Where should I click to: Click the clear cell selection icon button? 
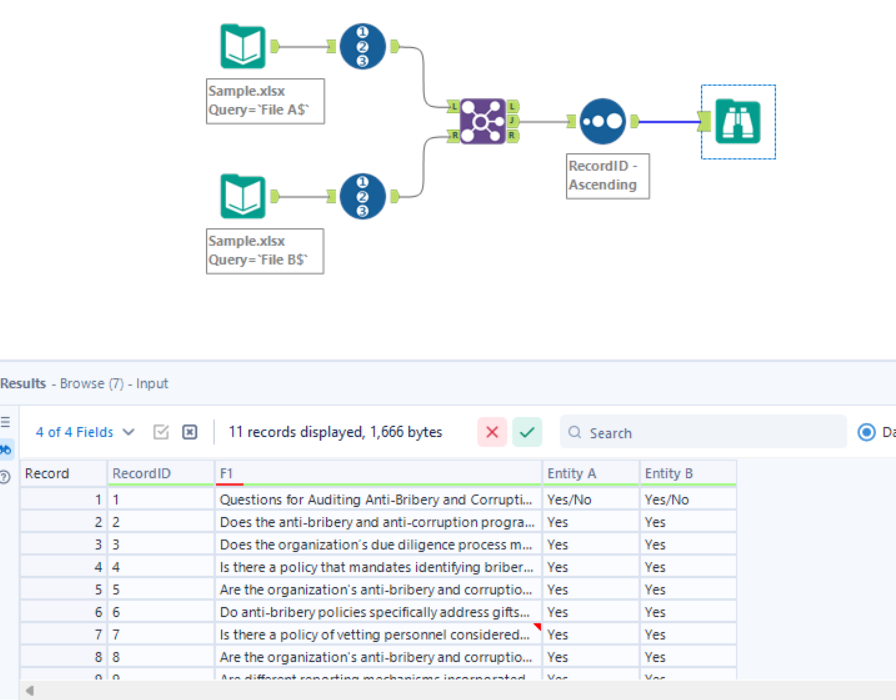coord(189,431)
